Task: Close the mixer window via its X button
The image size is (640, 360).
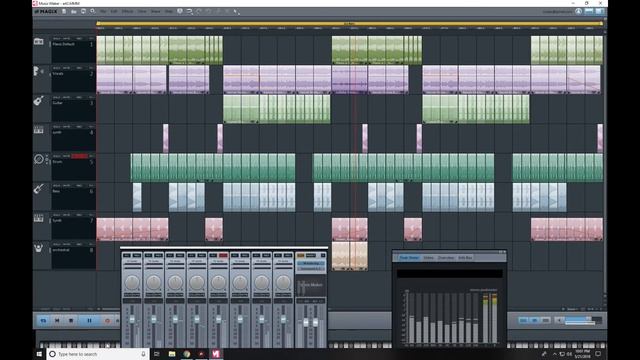Action: click(323, 255)
